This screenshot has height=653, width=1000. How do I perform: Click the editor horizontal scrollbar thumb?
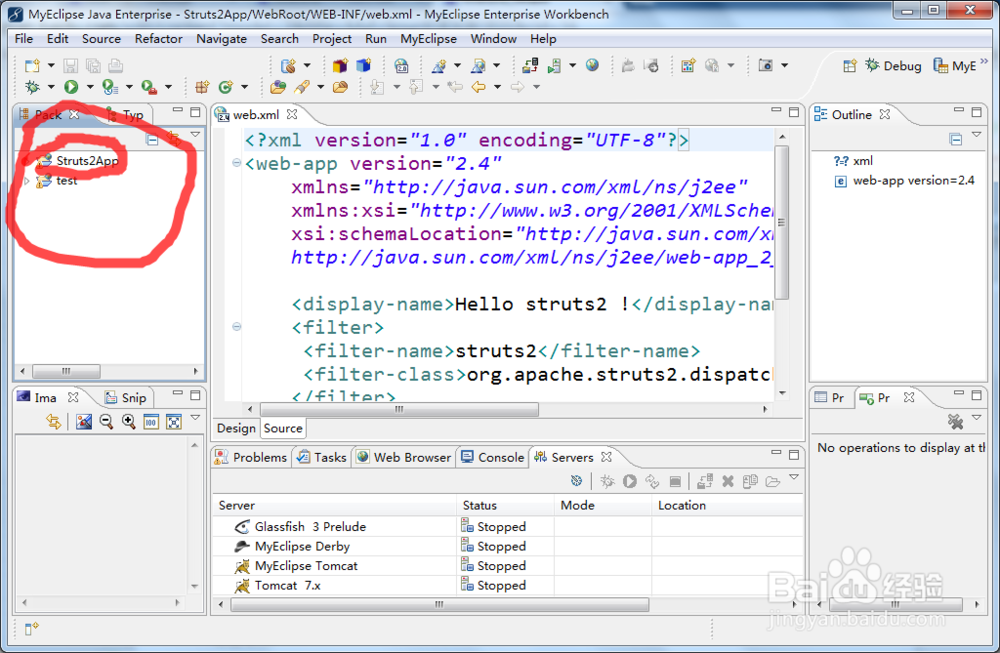click(x=399, y=409)
